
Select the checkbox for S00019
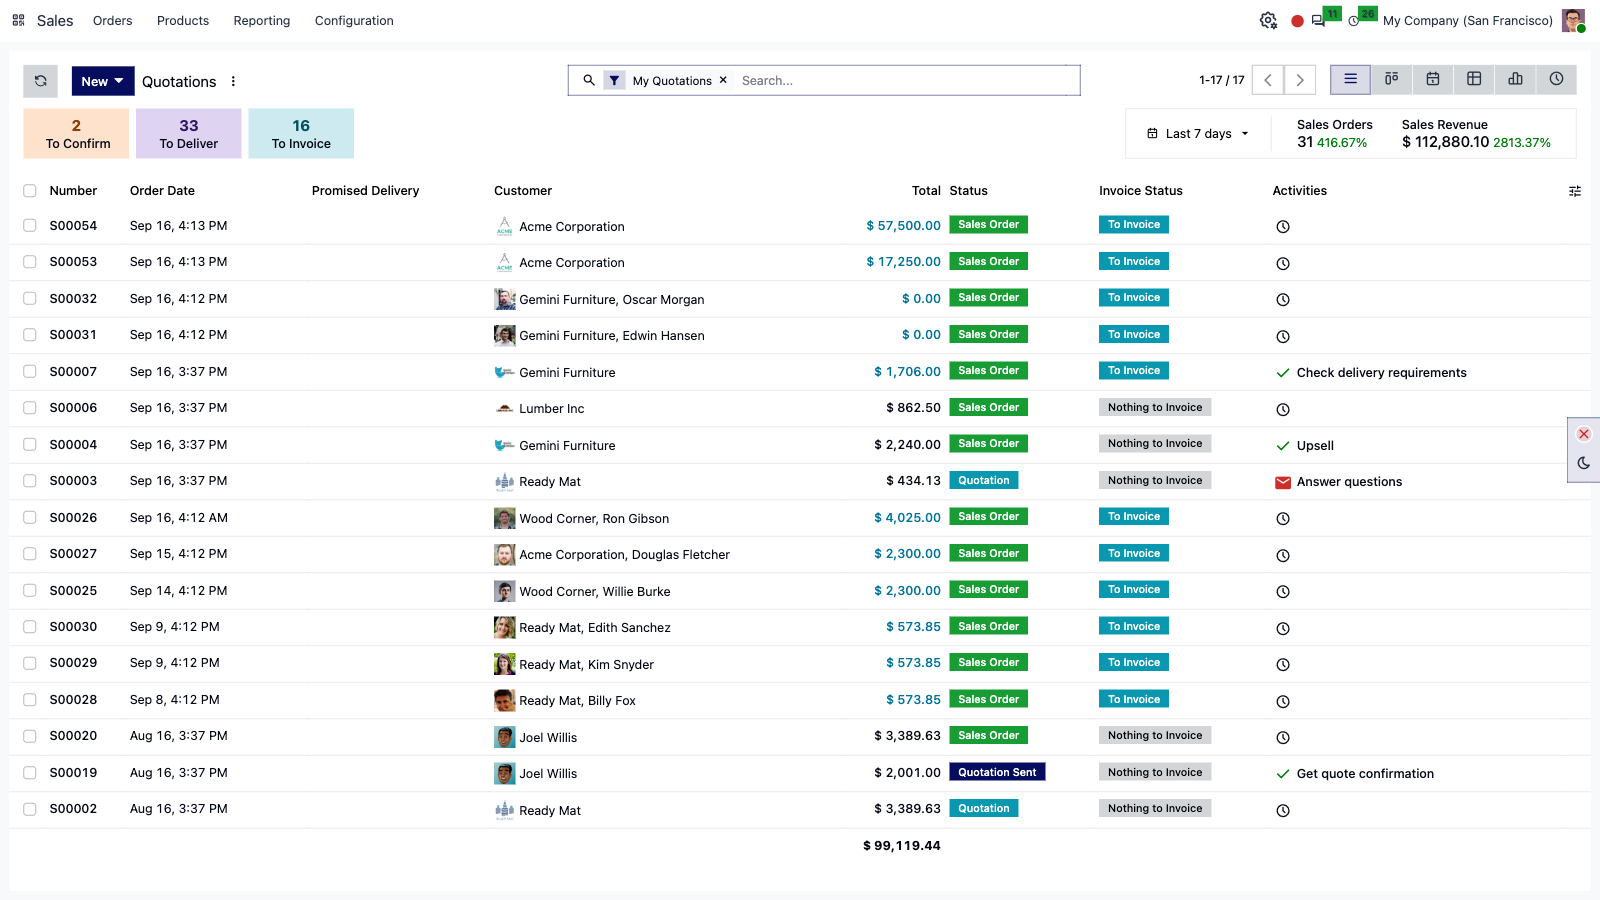(30, 773)
